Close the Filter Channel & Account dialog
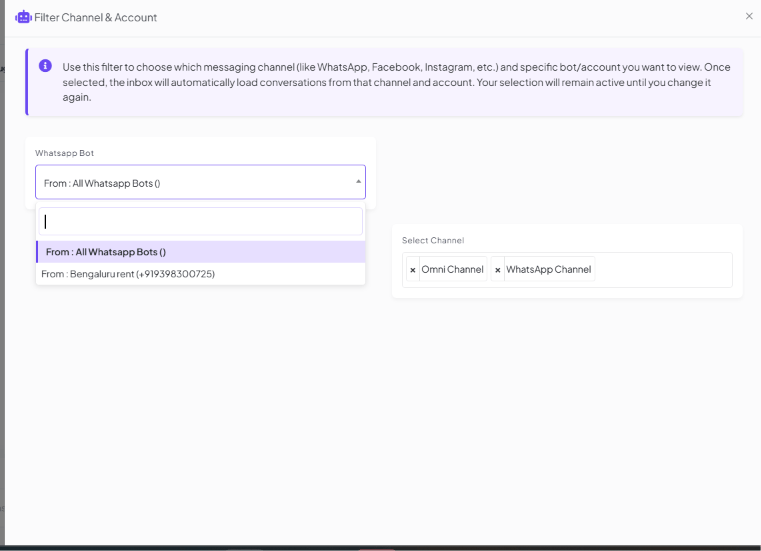 tap(749, 16)
